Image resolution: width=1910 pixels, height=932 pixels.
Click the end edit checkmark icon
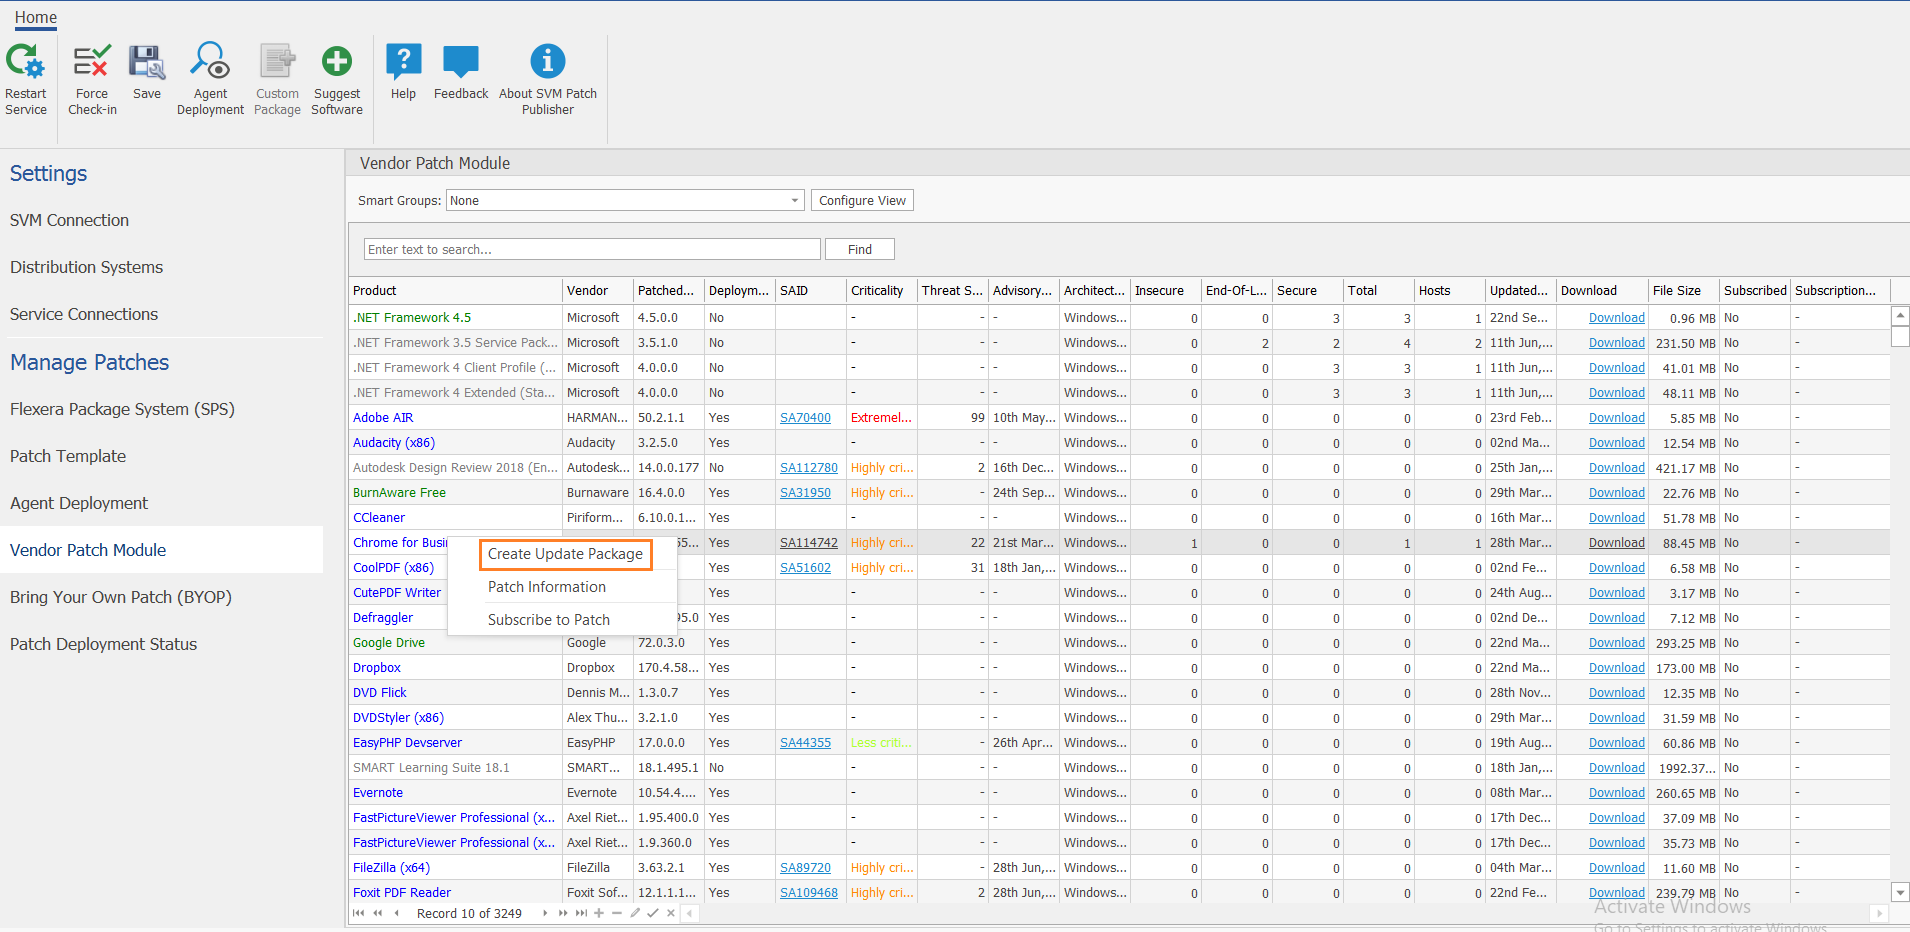tap(653, 913)
